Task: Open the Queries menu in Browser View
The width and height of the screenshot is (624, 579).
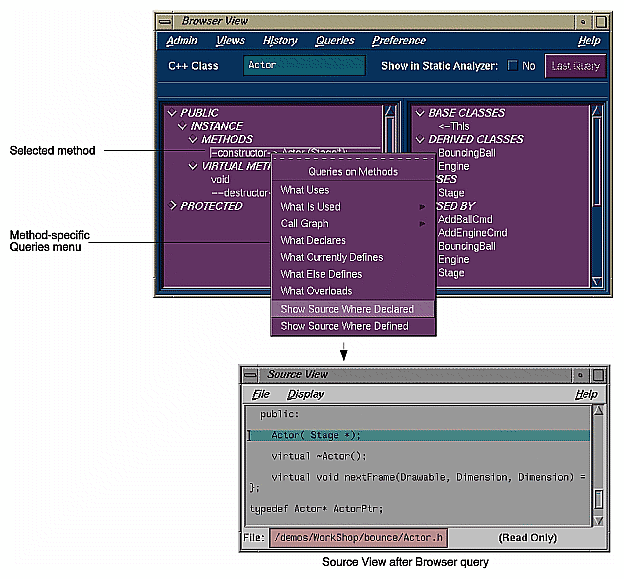Action: [334, 41]
